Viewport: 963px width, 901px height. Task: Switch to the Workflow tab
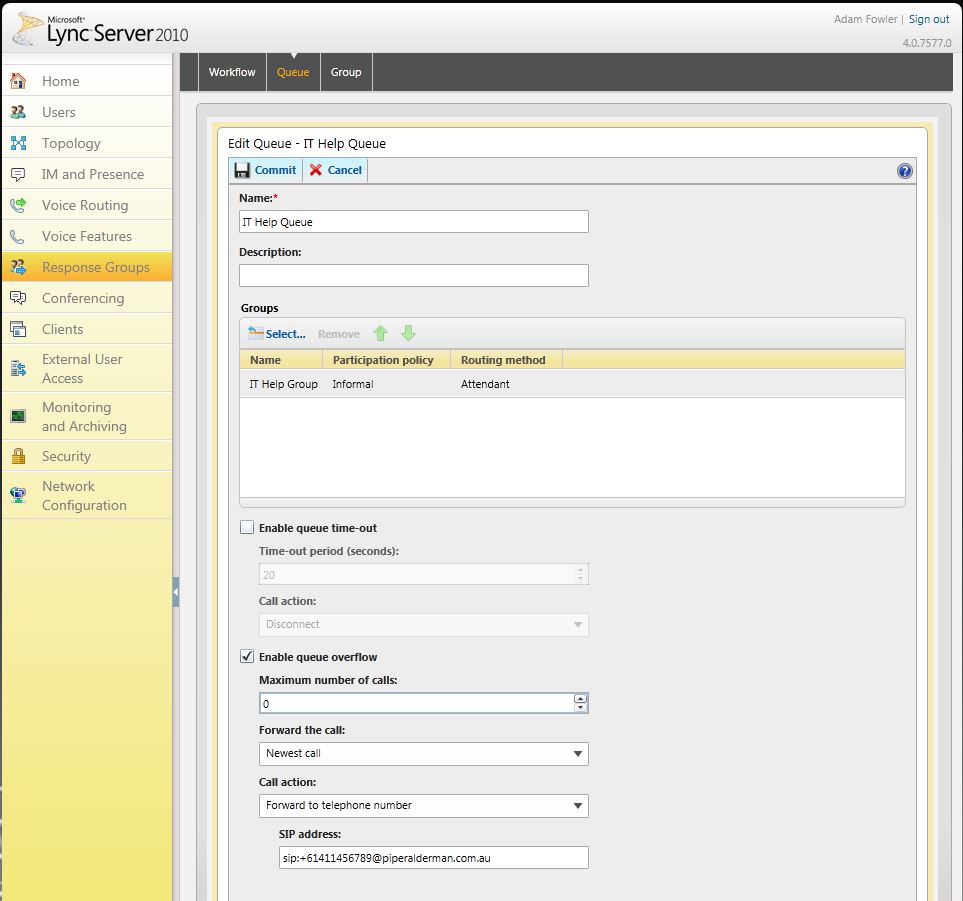coord(232,72)
